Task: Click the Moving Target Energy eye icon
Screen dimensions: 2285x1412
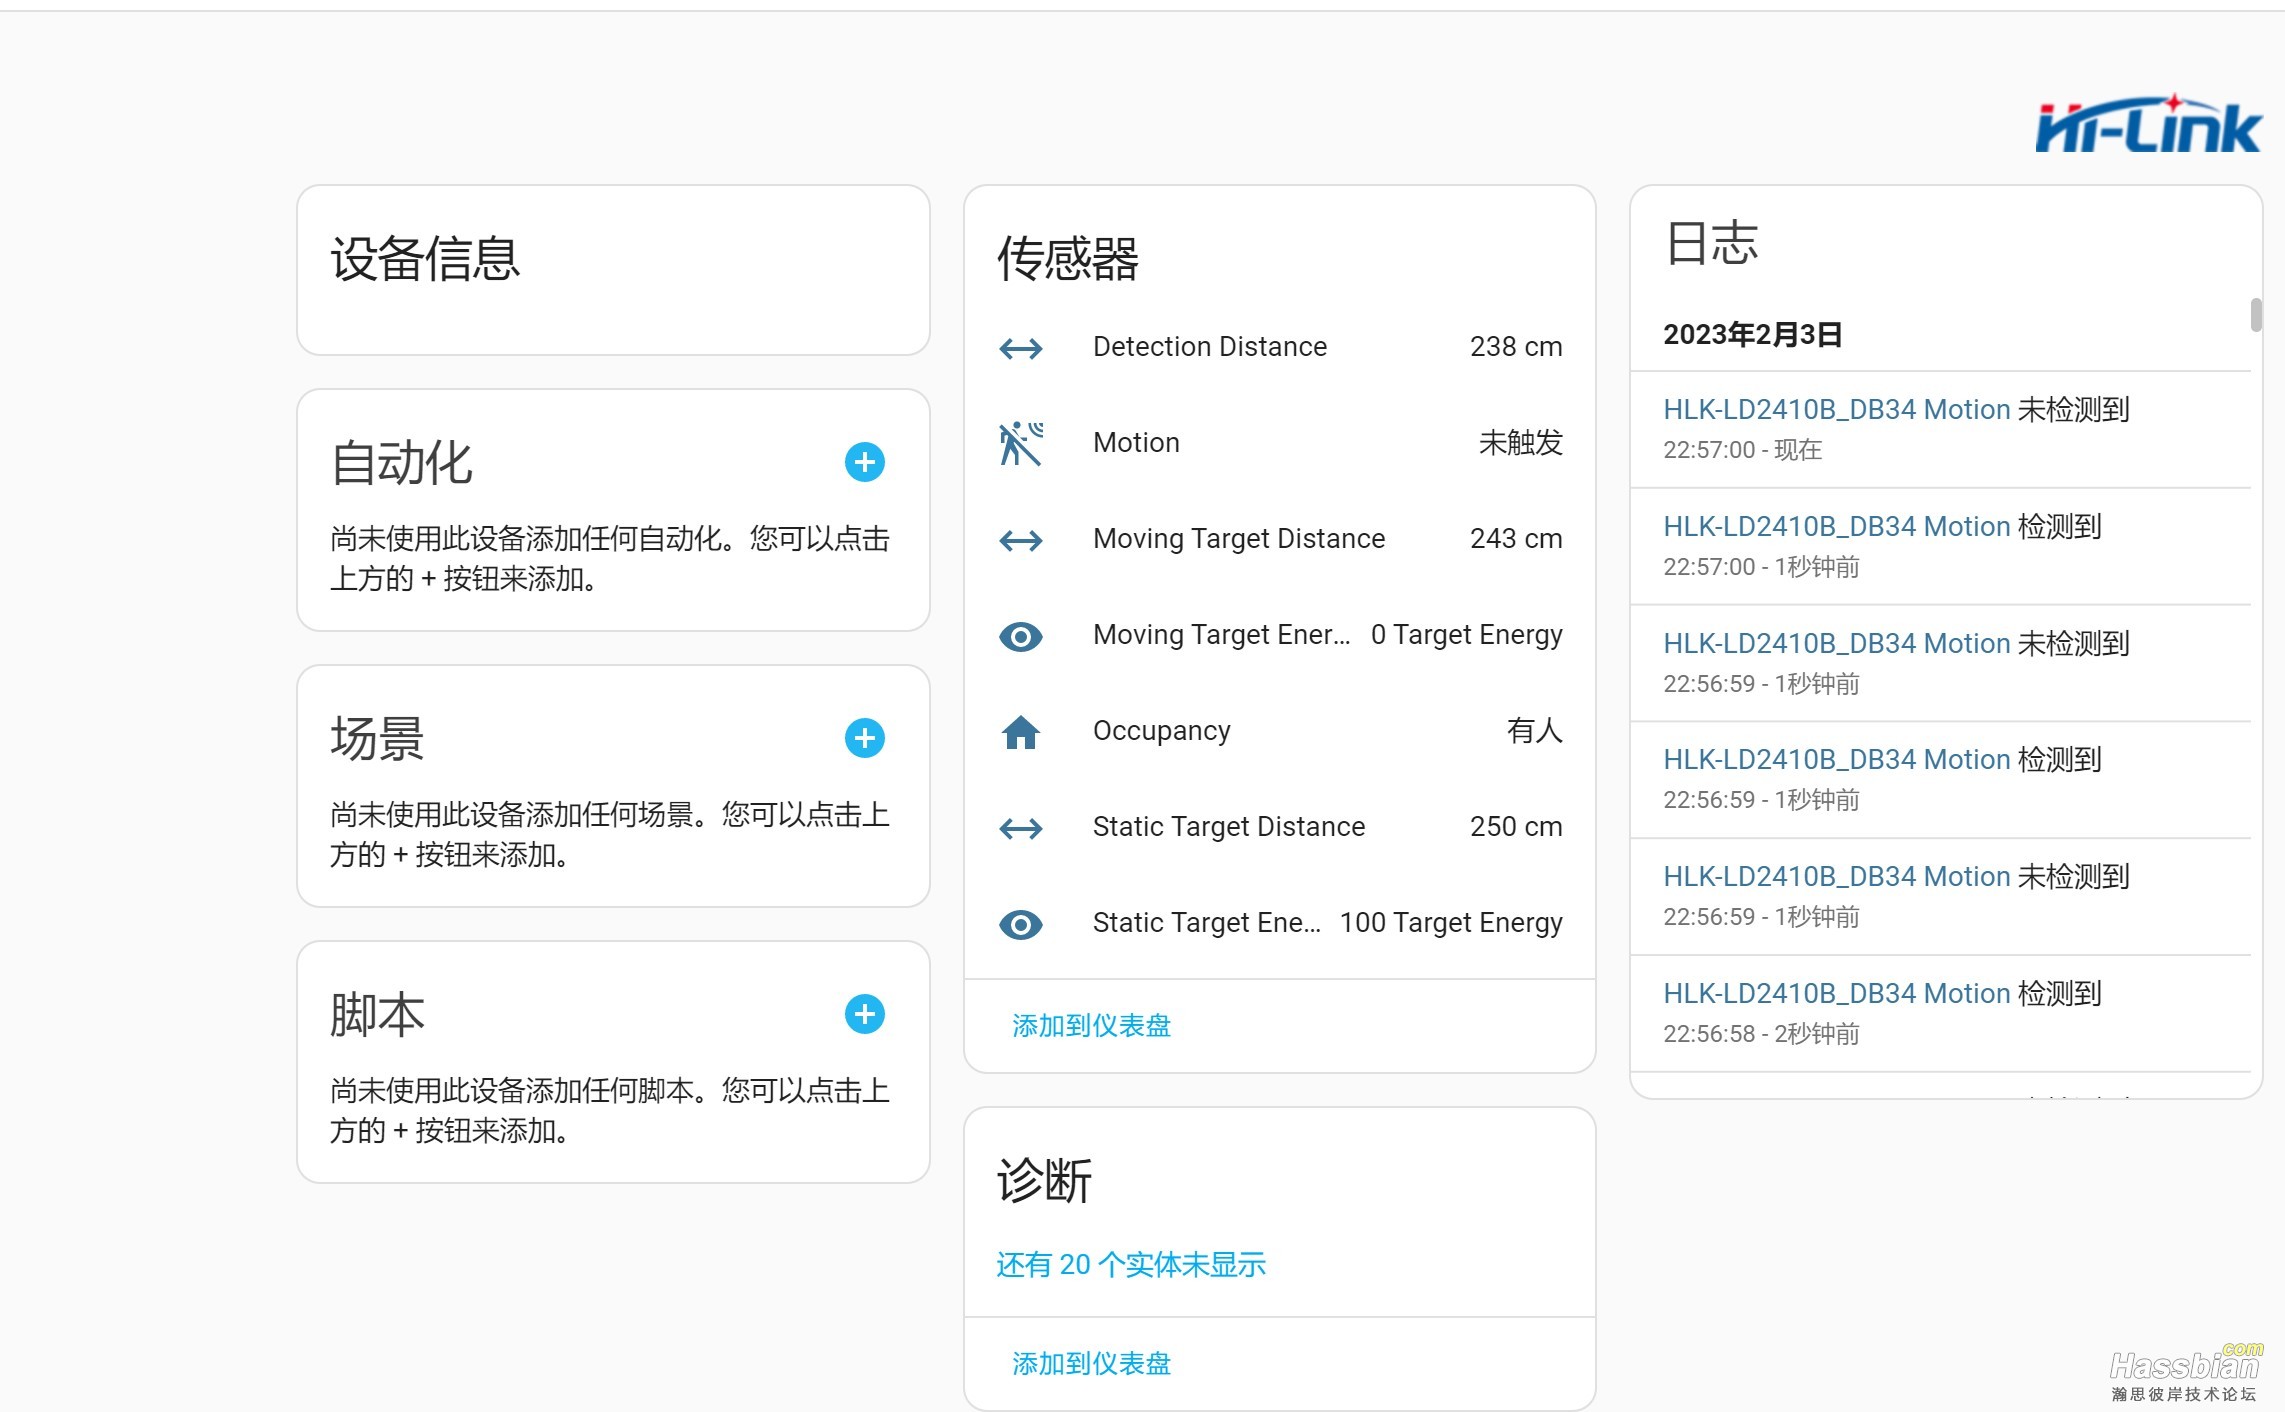Action: click(1020, 636)
